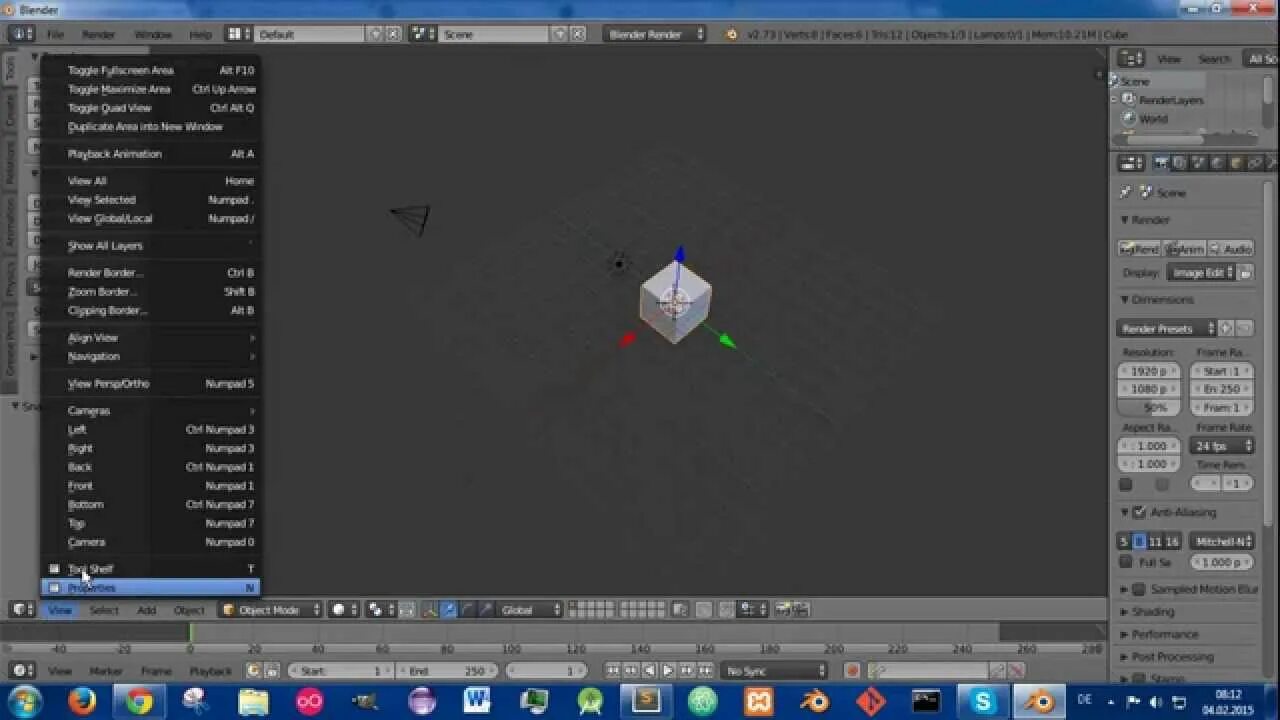Screen dimensions: 1280x720
Task: Click the green current-frame marker in timeline
Action: click(190, 633)
